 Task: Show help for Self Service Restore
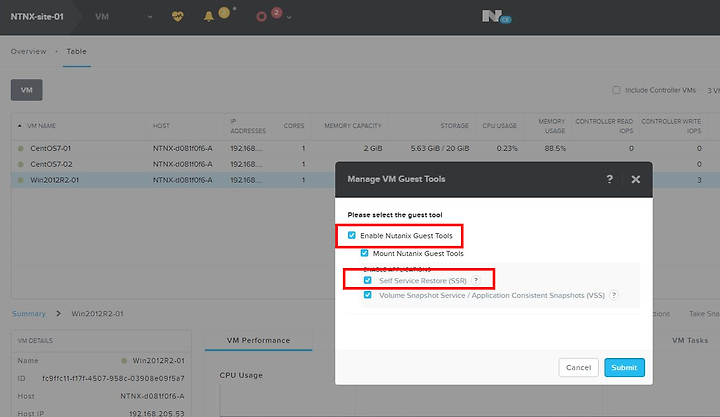[x=476, y=280]
